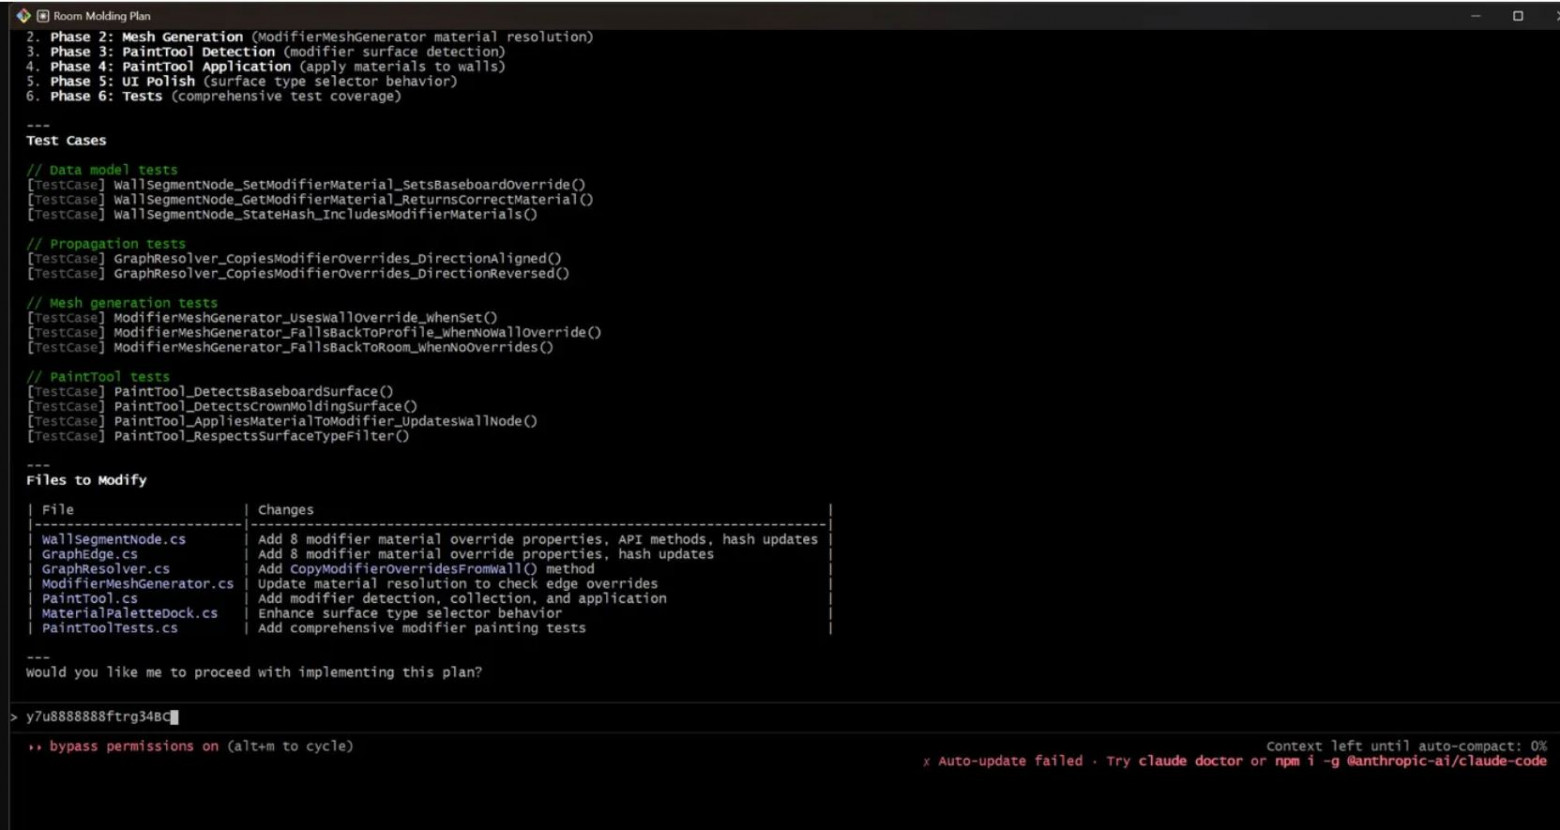Click PaintTool_DetectsBaseboardSurface() test name
The width and height of the screenshot is (1560, 830).
click(x=254, y=392)
